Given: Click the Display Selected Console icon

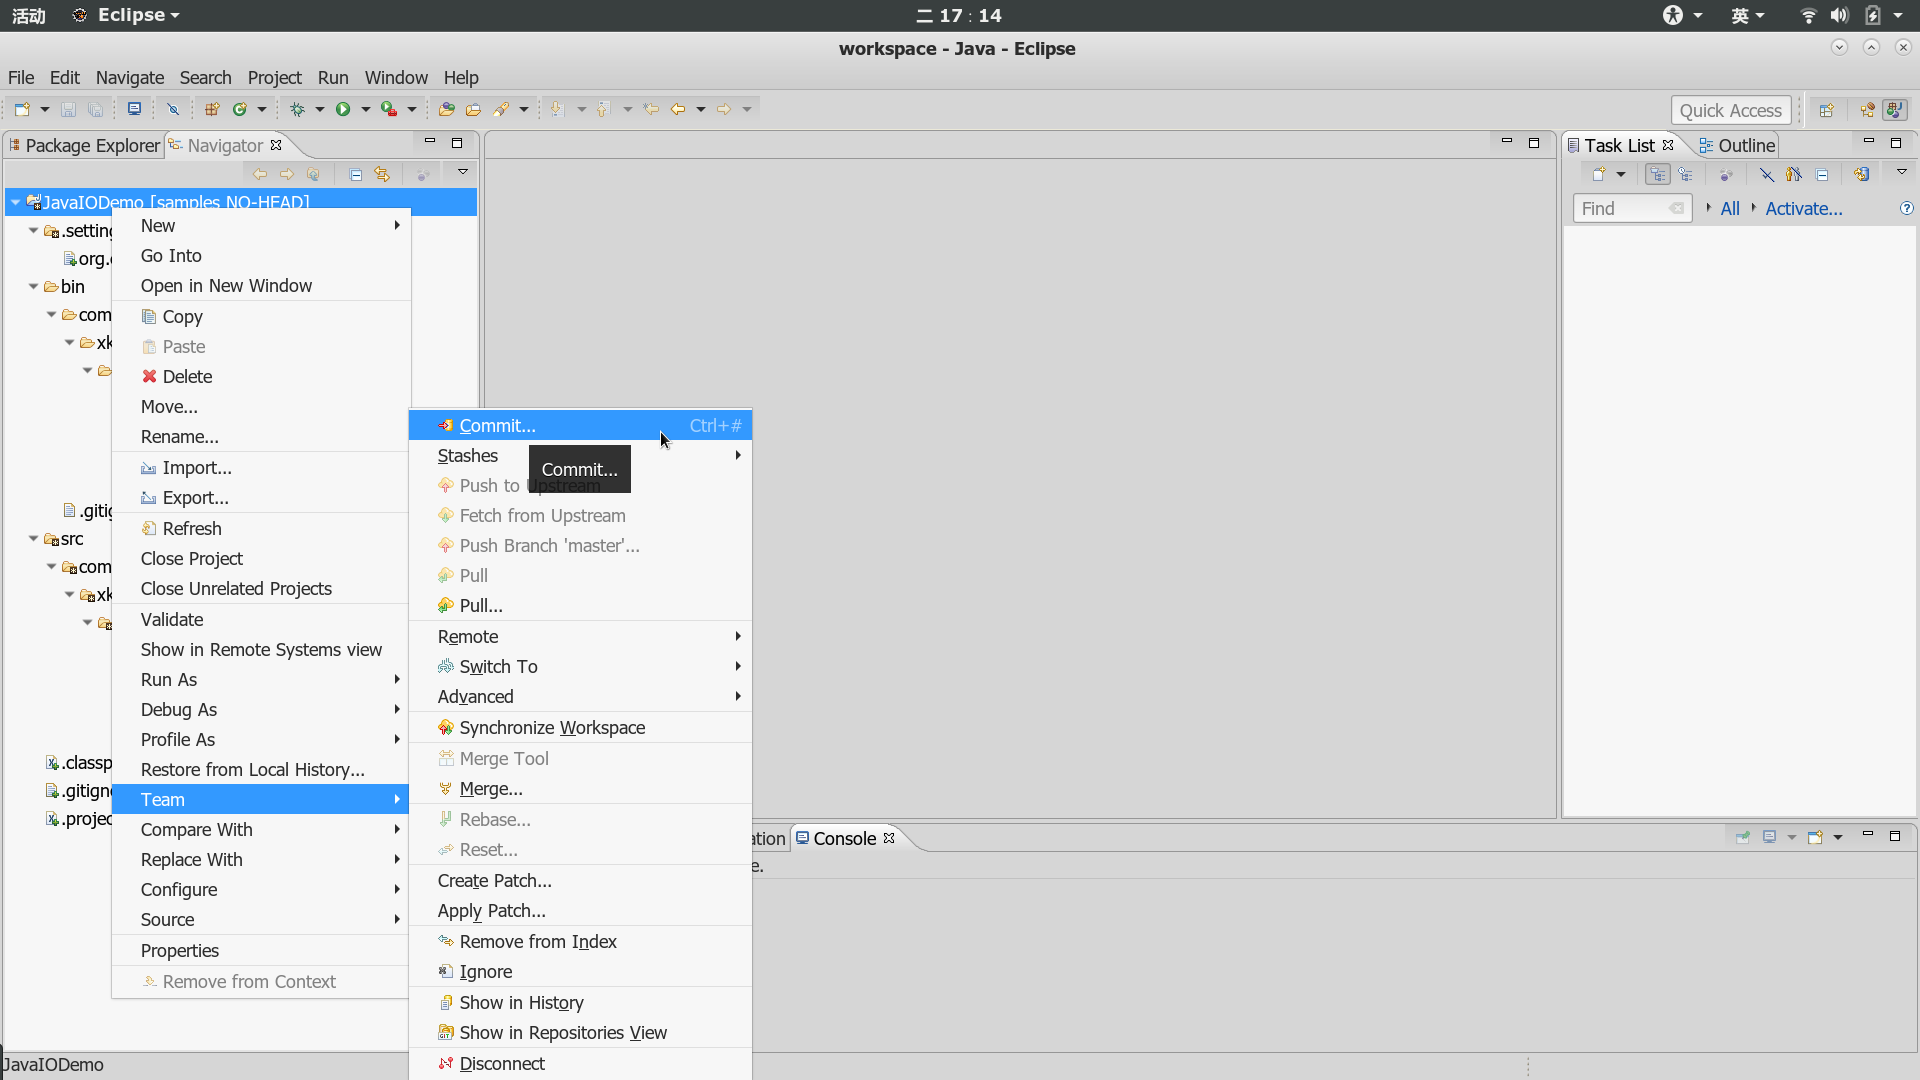Looking at the screenshot, I should tap(1769, 837).
